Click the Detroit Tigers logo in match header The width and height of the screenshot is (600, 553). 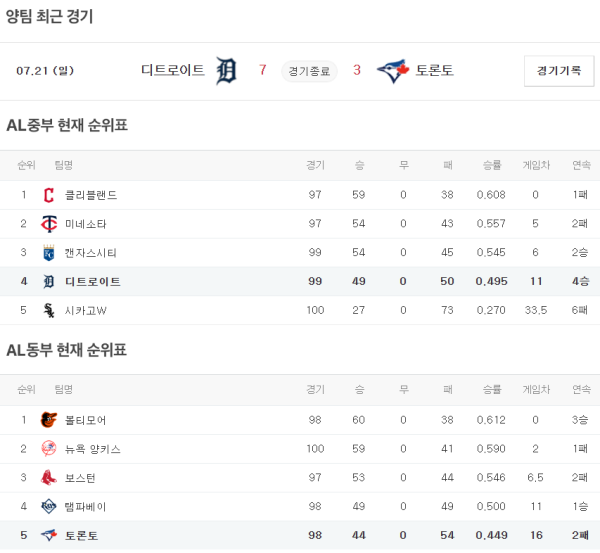226,70
